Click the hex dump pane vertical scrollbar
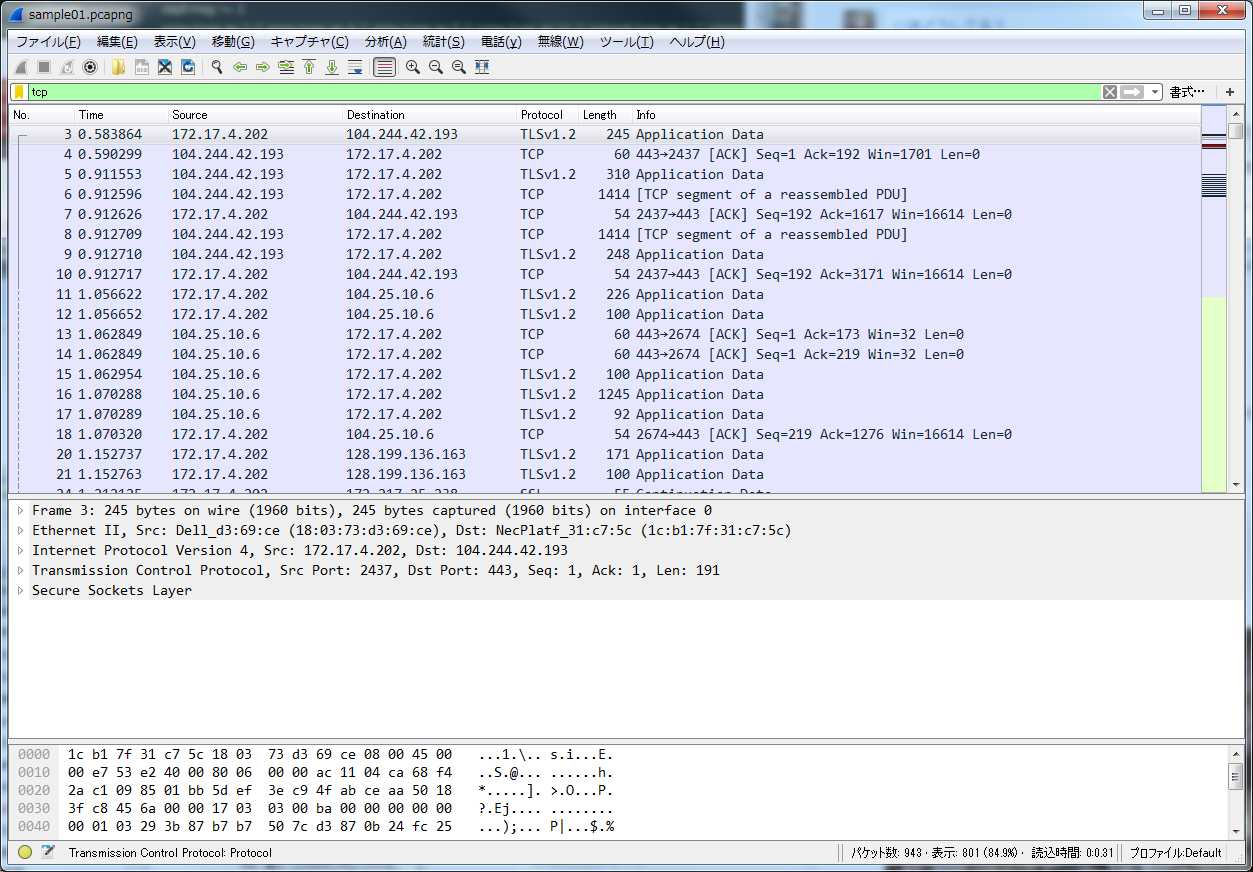 pos(1236,792)
